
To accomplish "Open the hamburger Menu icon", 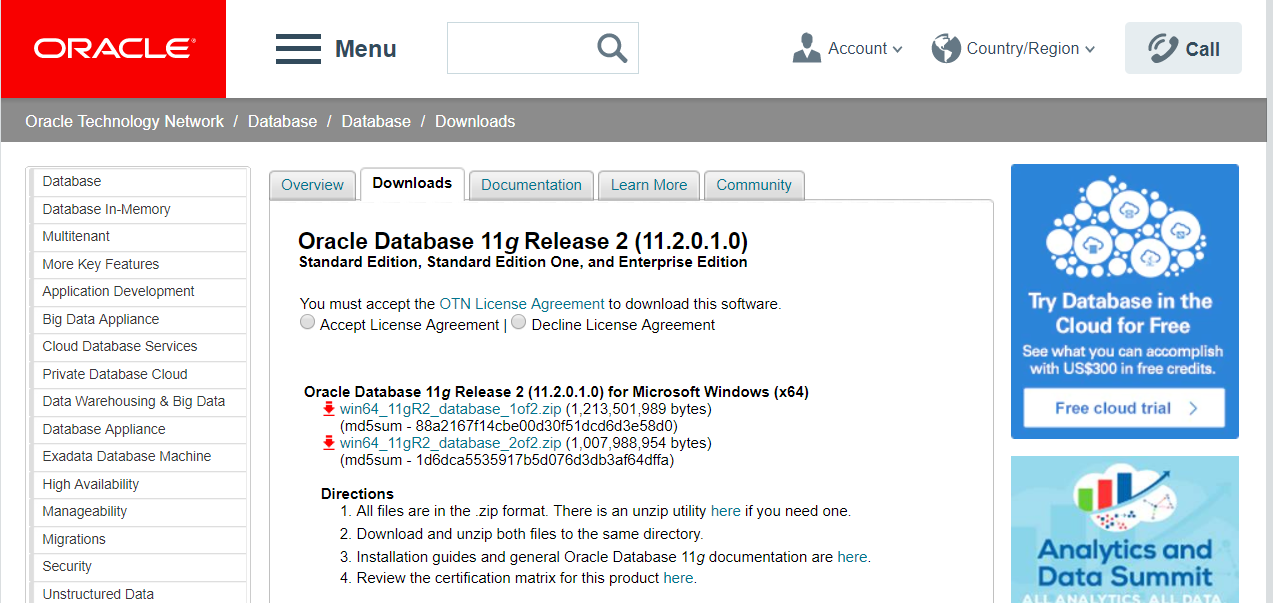I will click(298, 49).
